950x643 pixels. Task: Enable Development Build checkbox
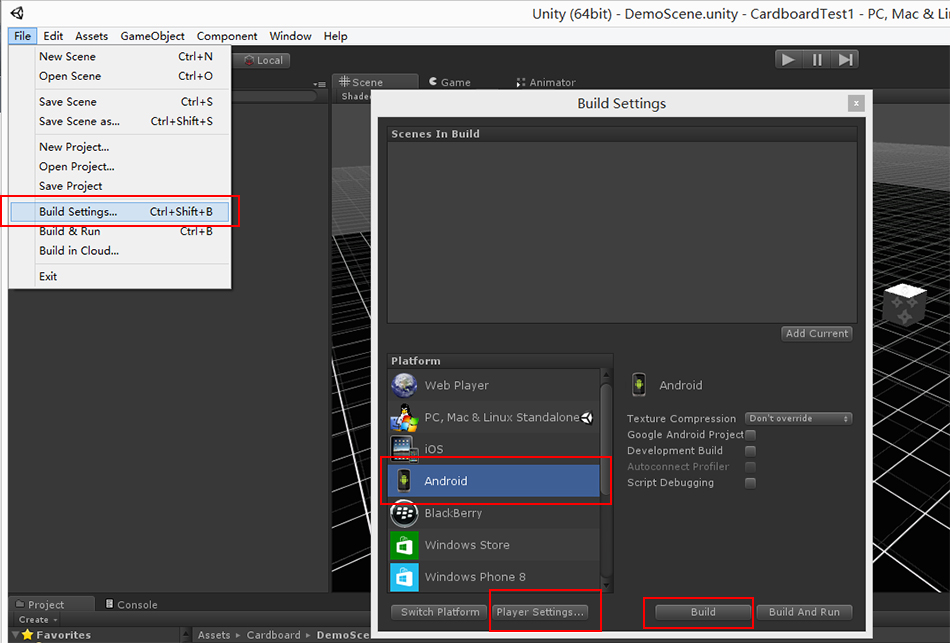(750, 451)
